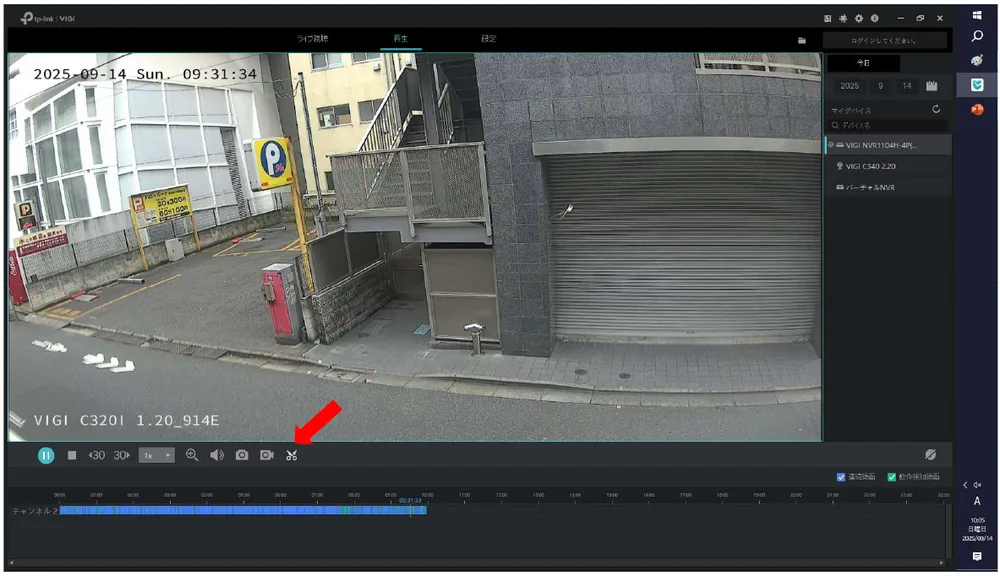Activate the digital zoom magnifier

click(192, 455)
